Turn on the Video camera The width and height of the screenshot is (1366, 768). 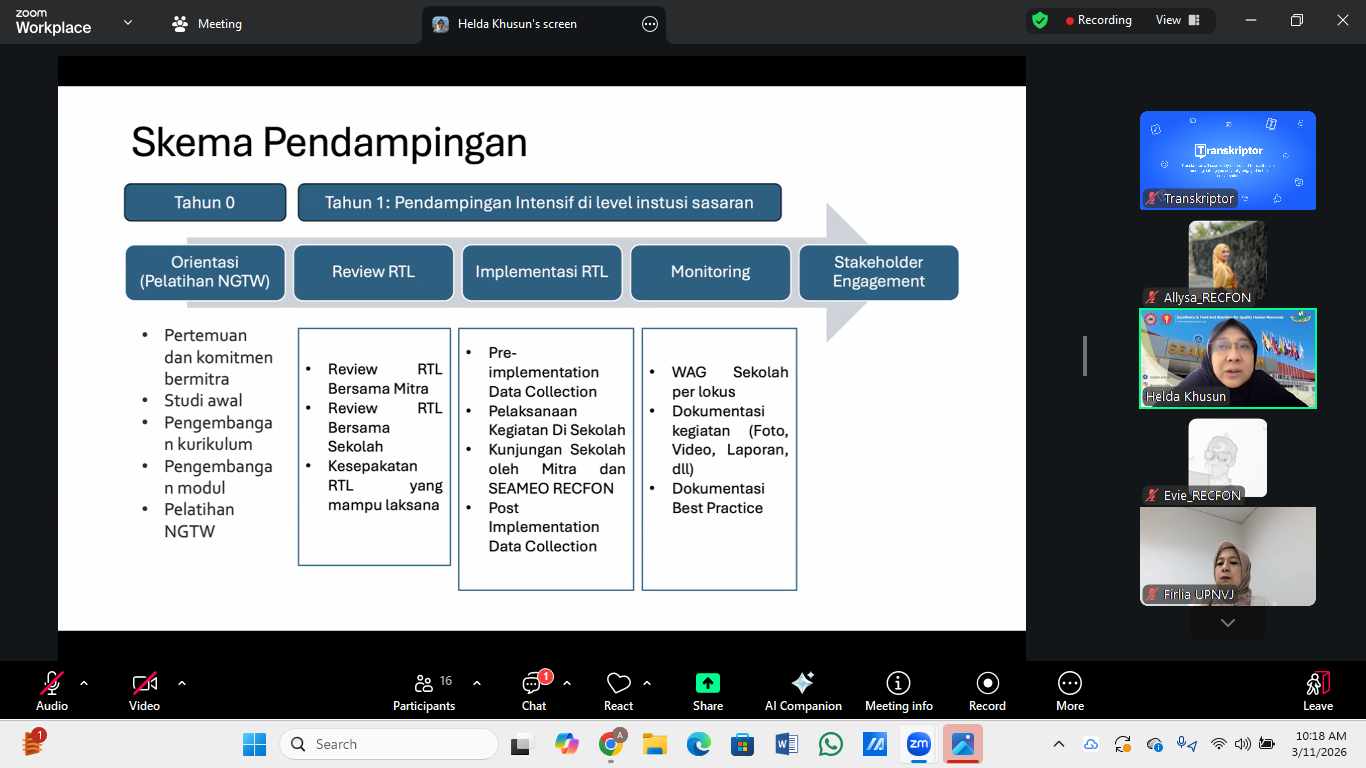[x=145, y=684]
